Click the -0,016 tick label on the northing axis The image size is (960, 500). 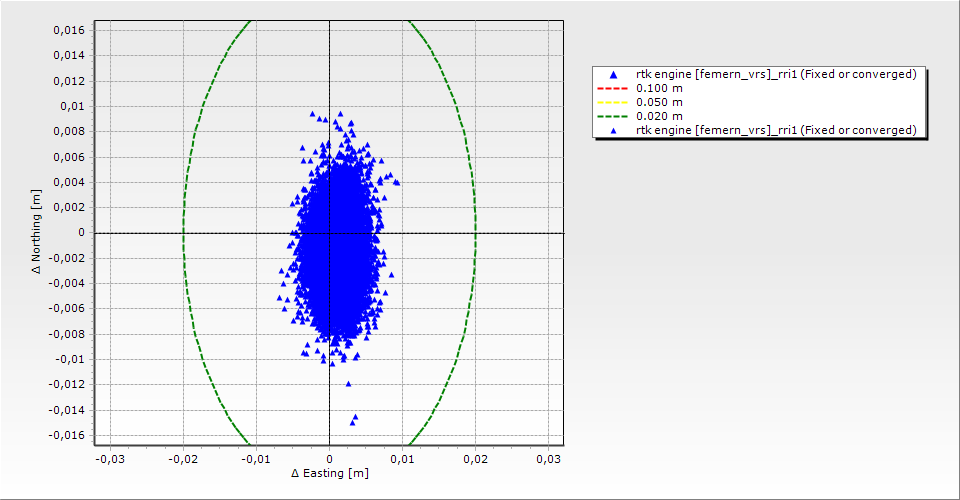[68, 435]
